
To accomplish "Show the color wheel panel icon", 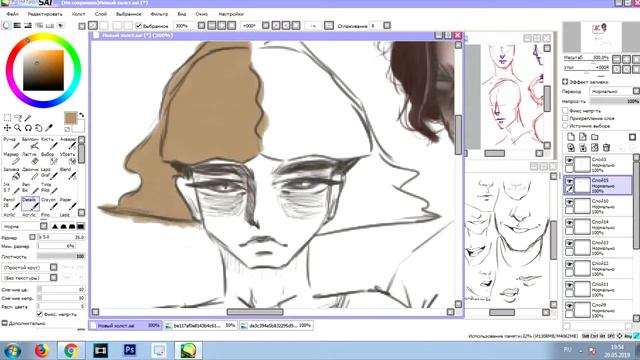I will click(6, 26).
